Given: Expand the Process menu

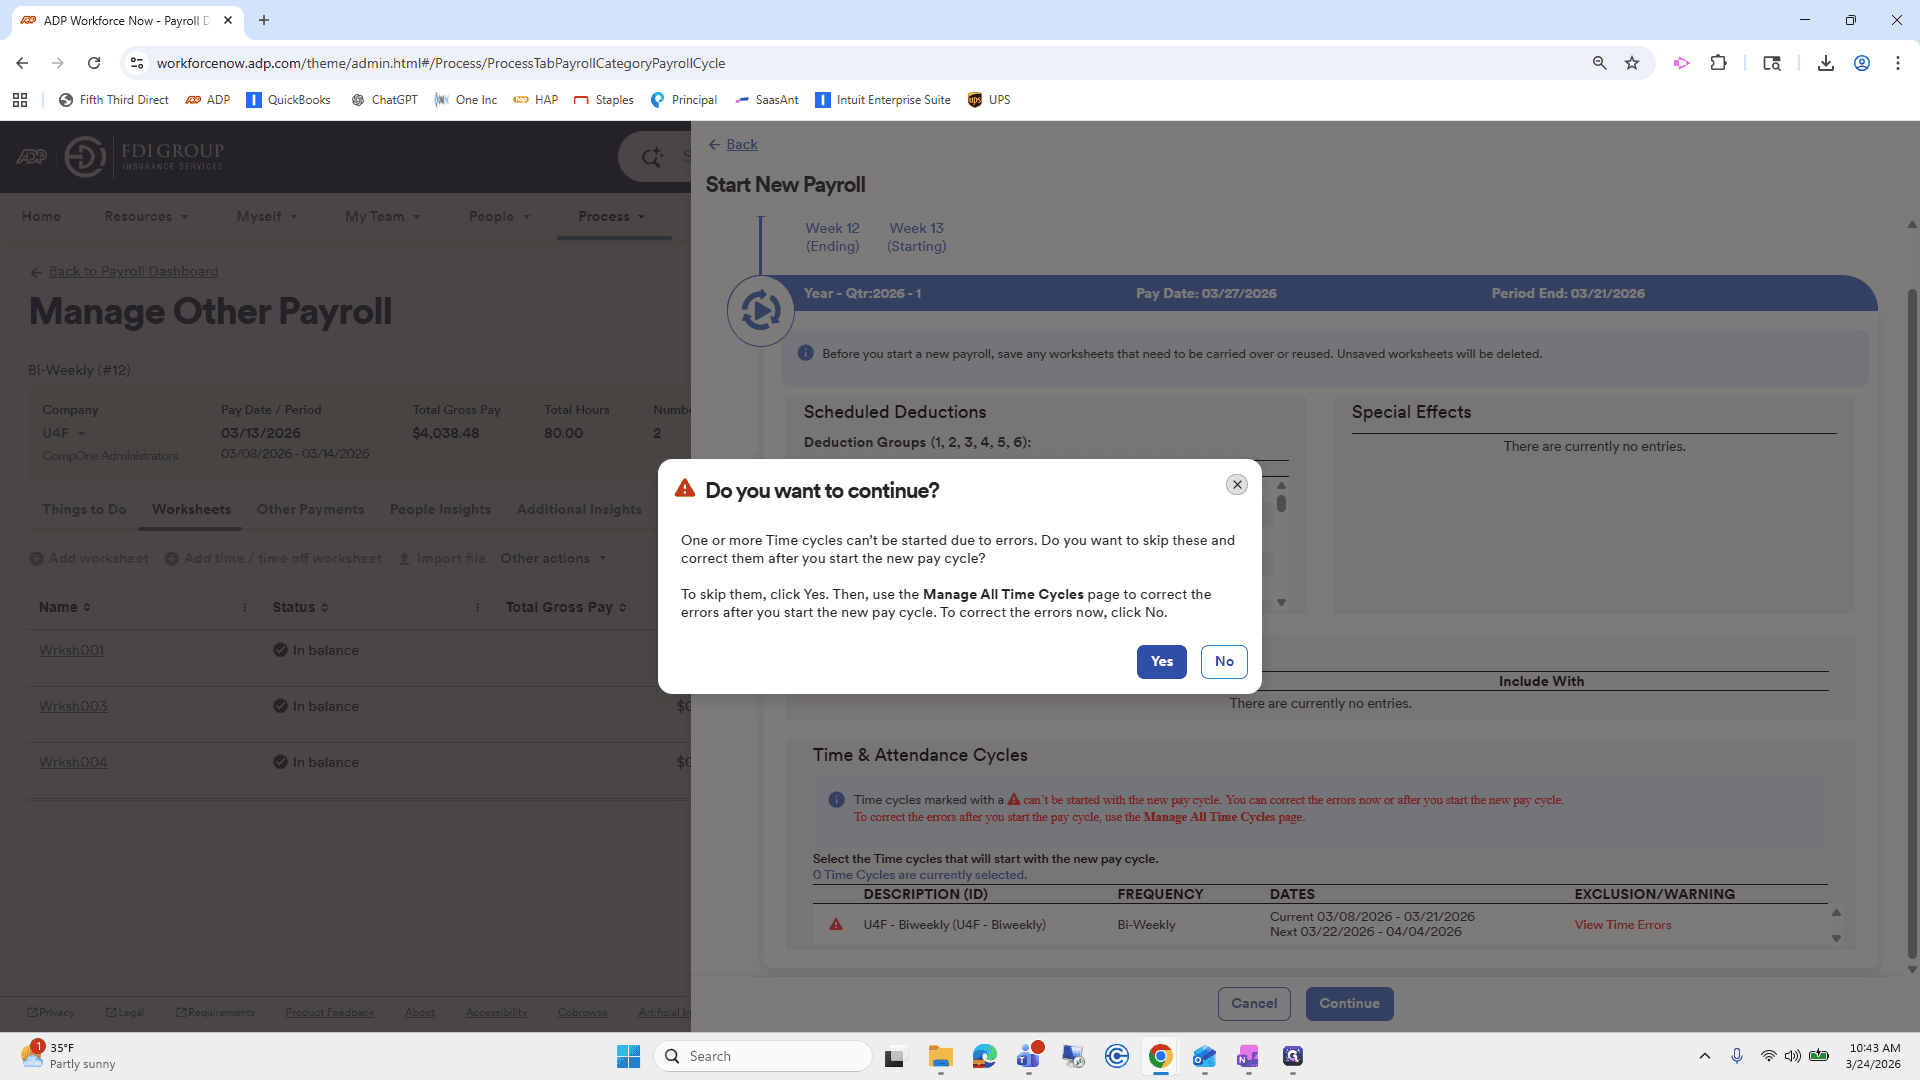Looking at the screenshot, I should [x=612, y=216].
